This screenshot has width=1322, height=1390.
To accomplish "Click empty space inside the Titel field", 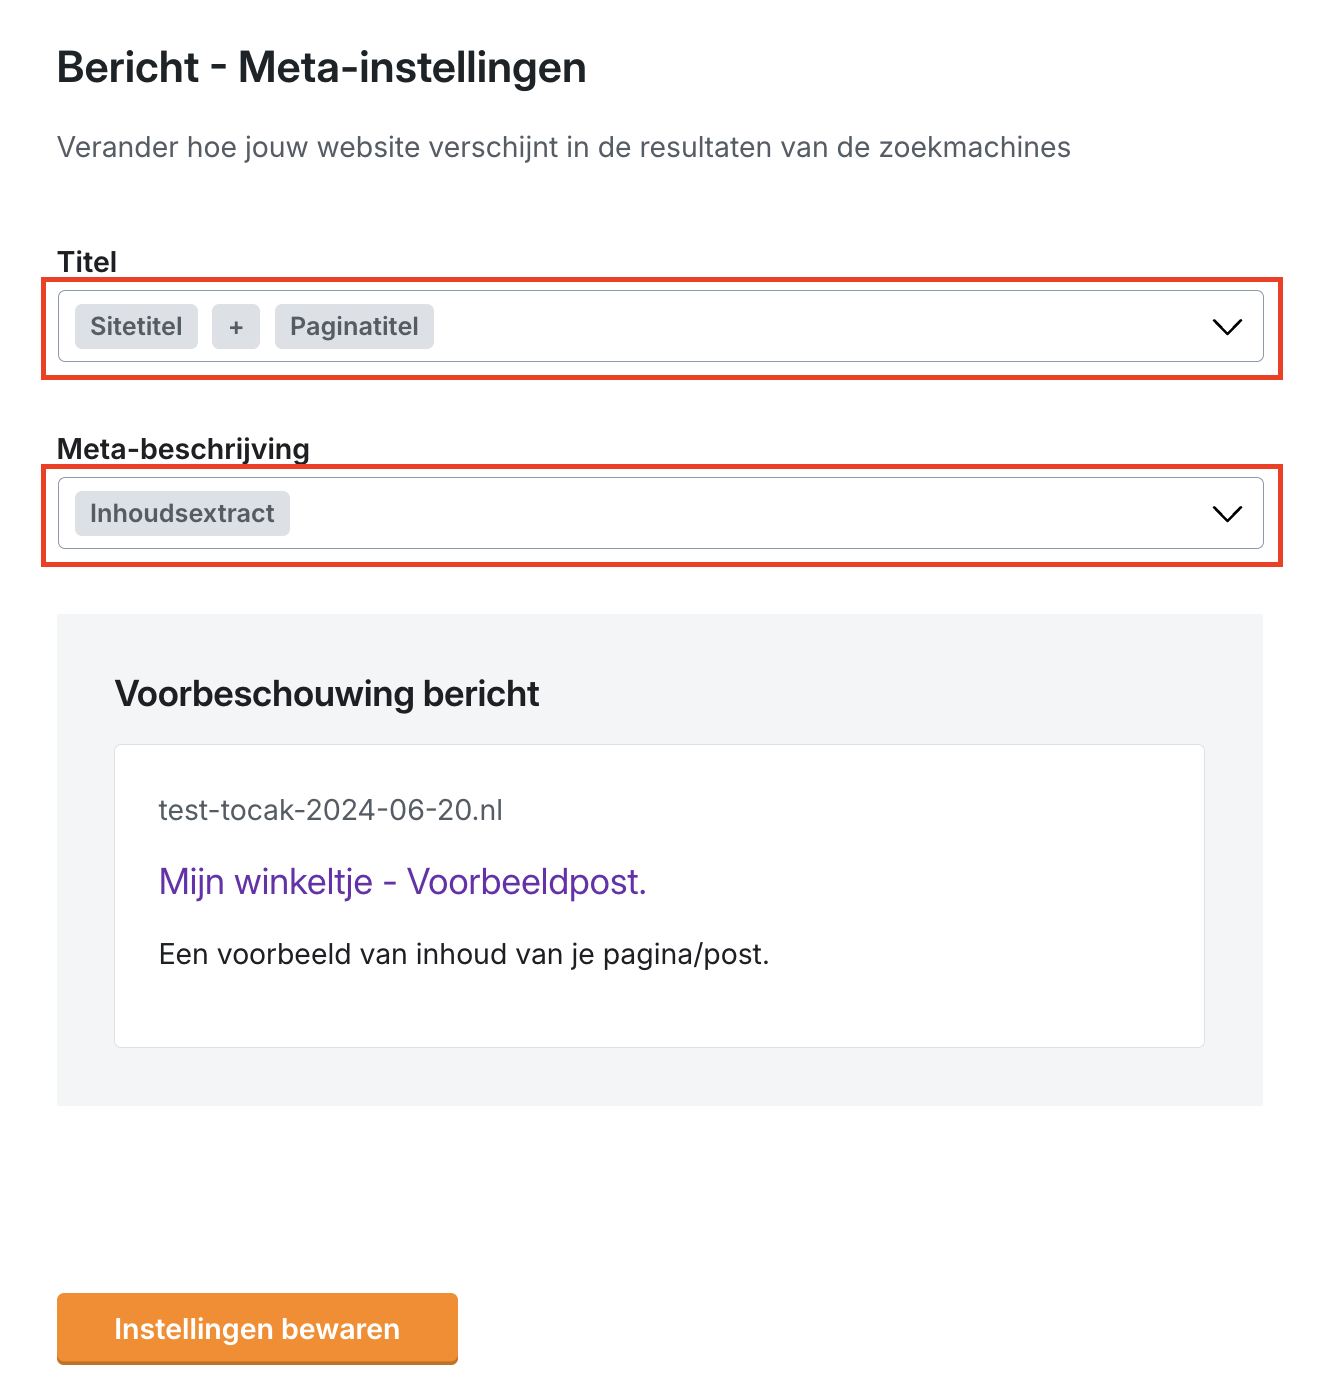I will coord(800,327).
